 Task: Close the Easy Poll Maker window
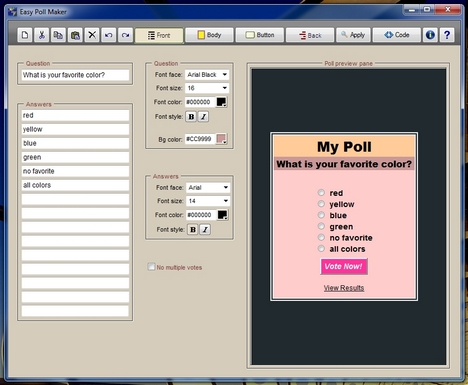pos(448,10)
